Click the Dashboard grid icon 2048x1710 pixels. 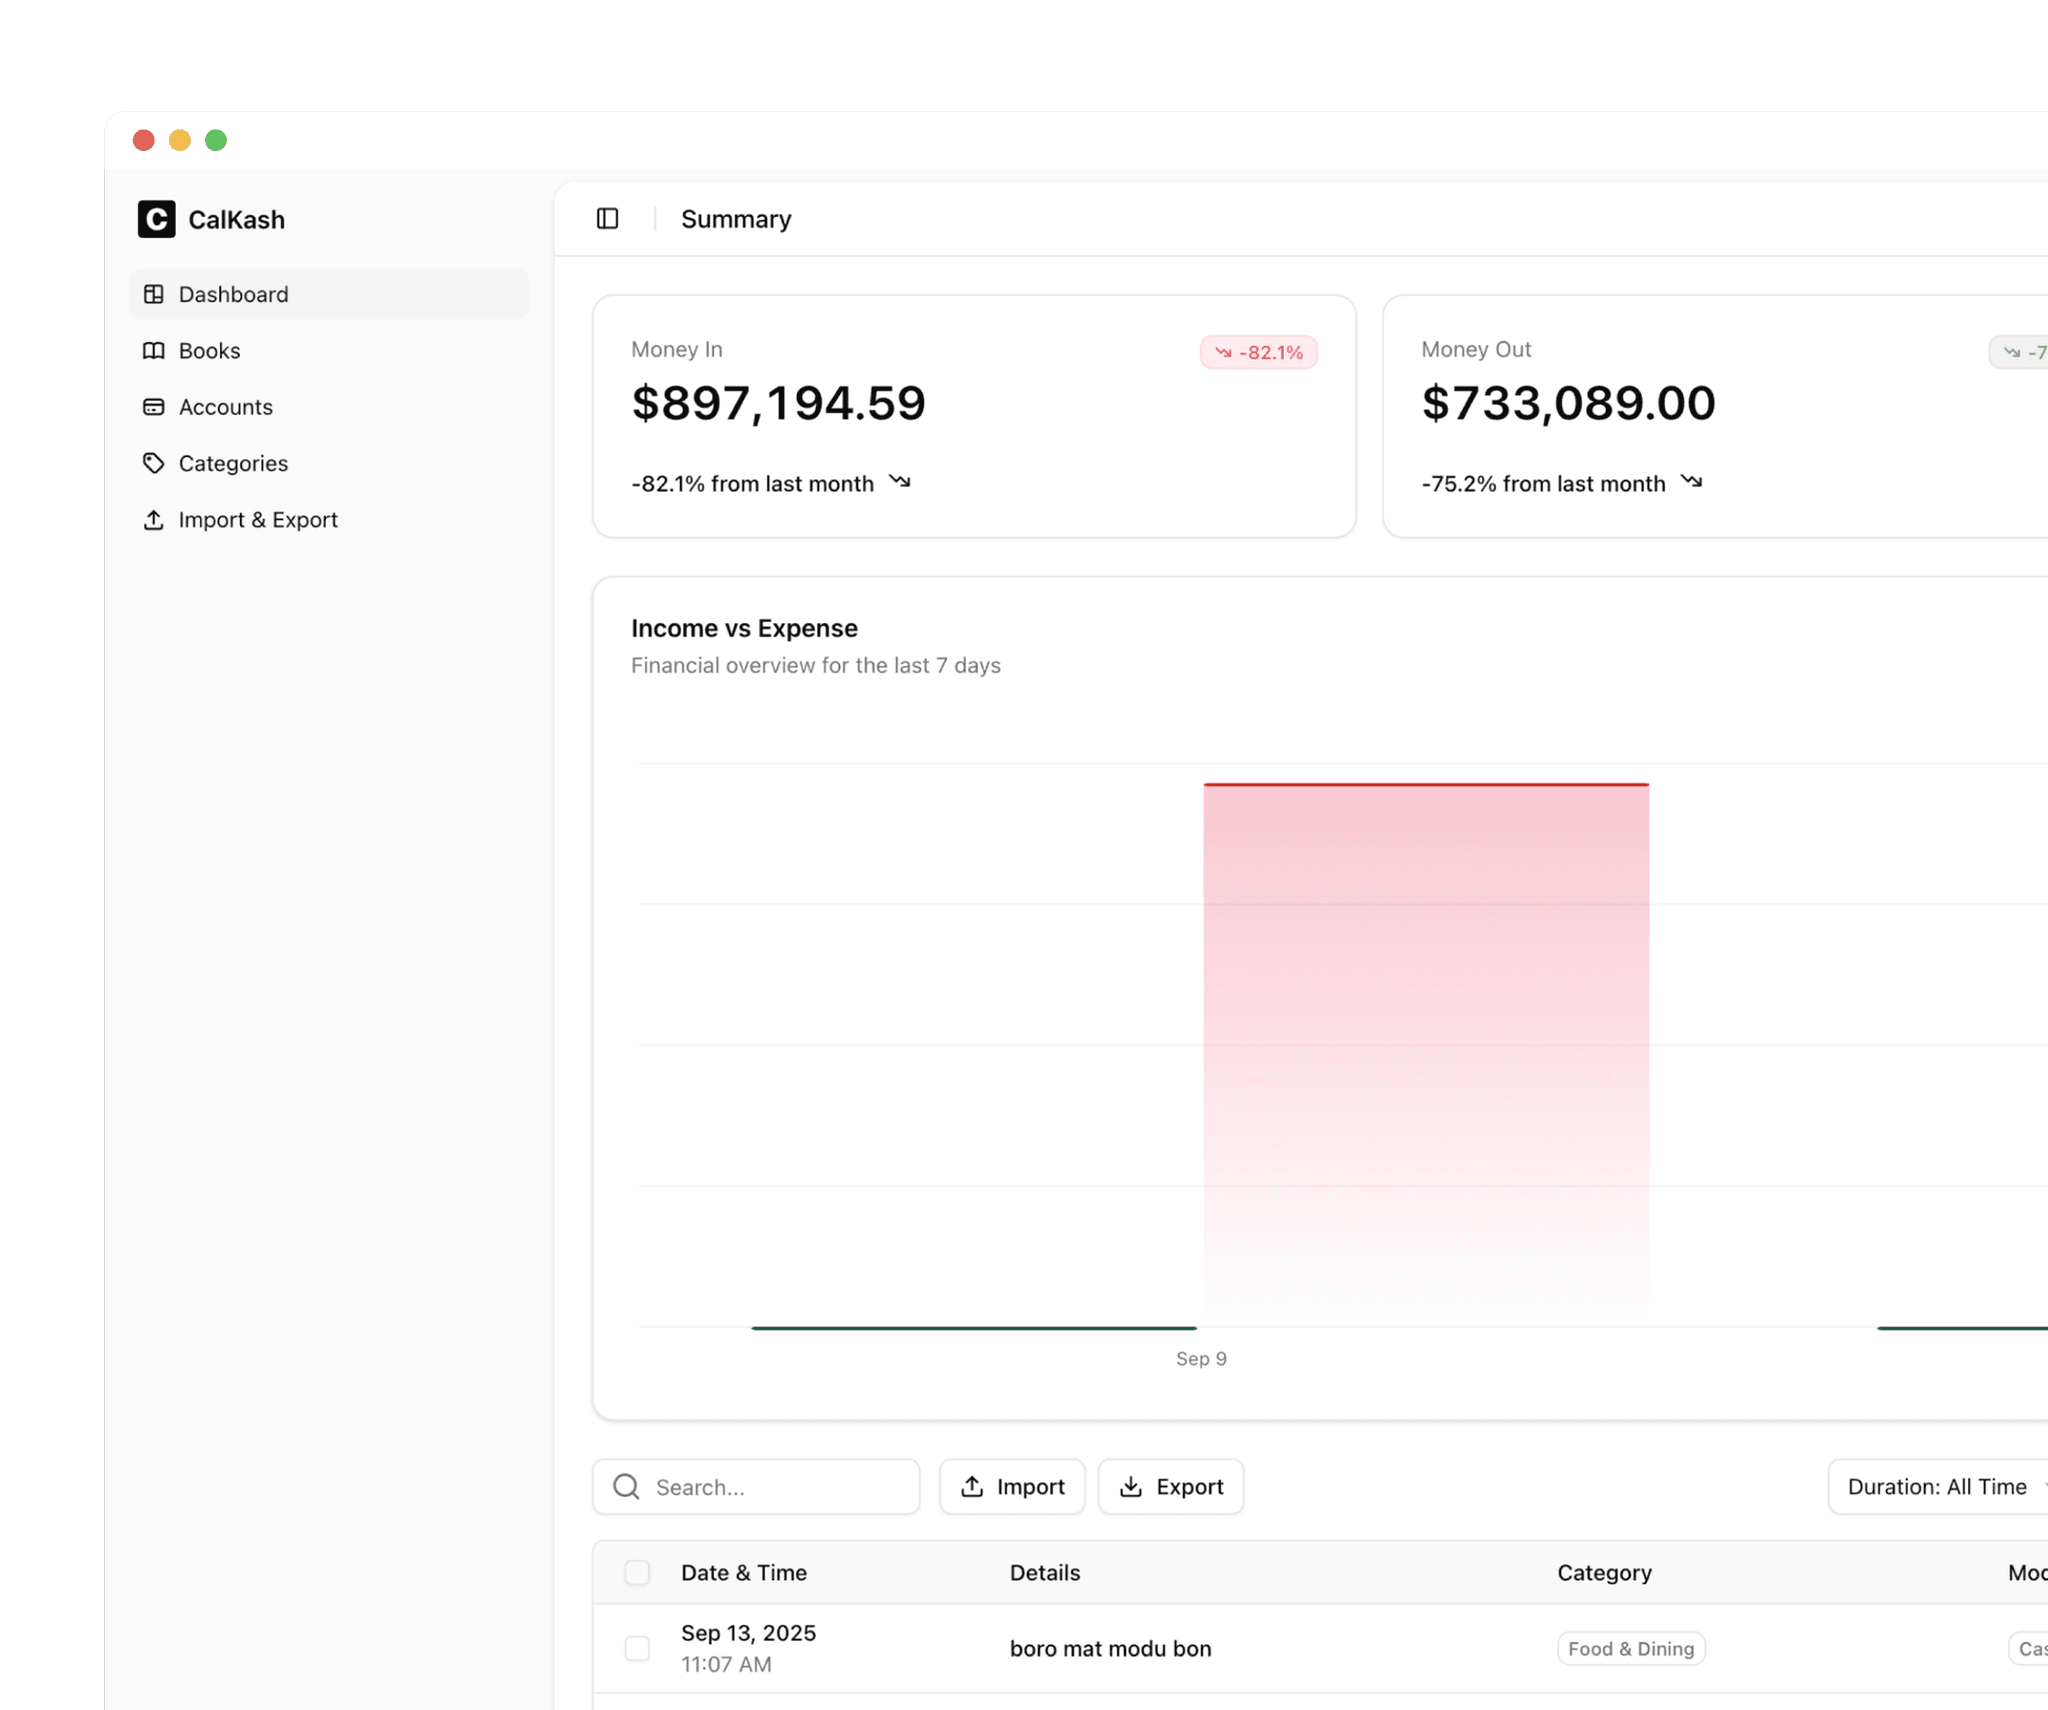(154, 294)
